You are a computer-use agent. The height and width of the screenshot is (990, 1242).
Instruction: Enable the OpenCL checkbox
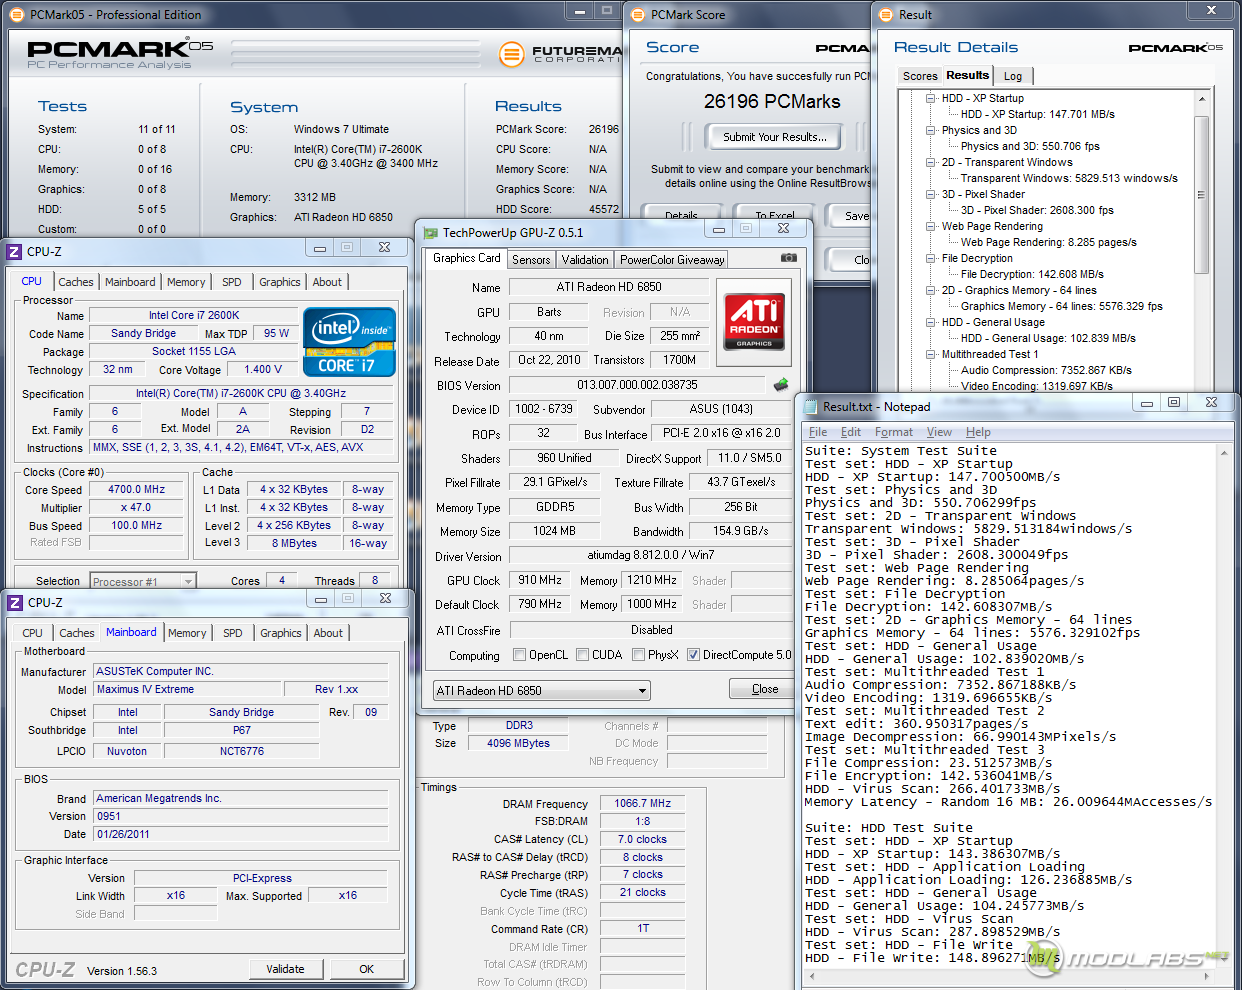click(x=519, y=655)
